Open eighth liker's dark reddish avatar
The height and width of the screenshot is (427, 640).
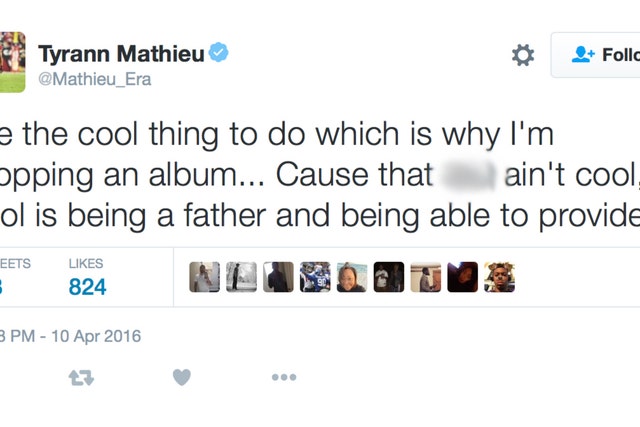pos(462,277)
